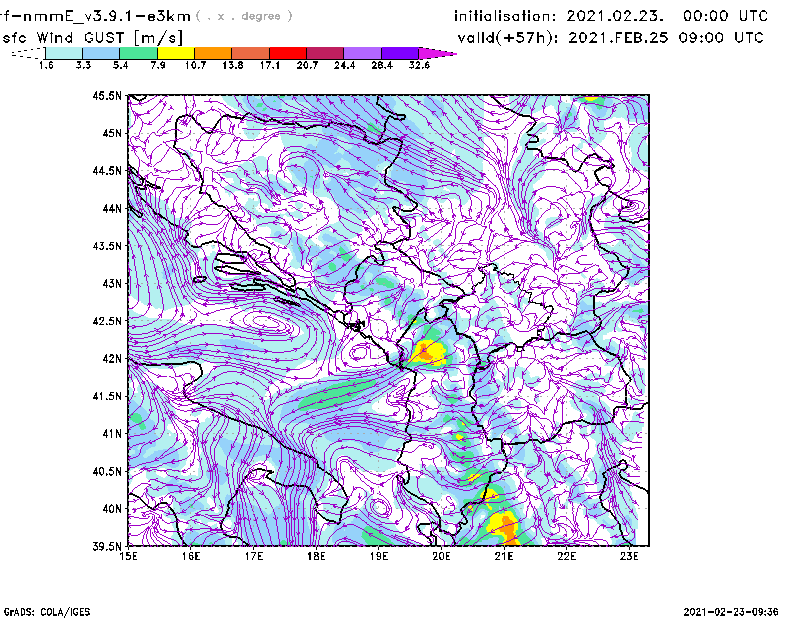Click the light blue 3.3–5.4 legend swatch

pos(101,53)
